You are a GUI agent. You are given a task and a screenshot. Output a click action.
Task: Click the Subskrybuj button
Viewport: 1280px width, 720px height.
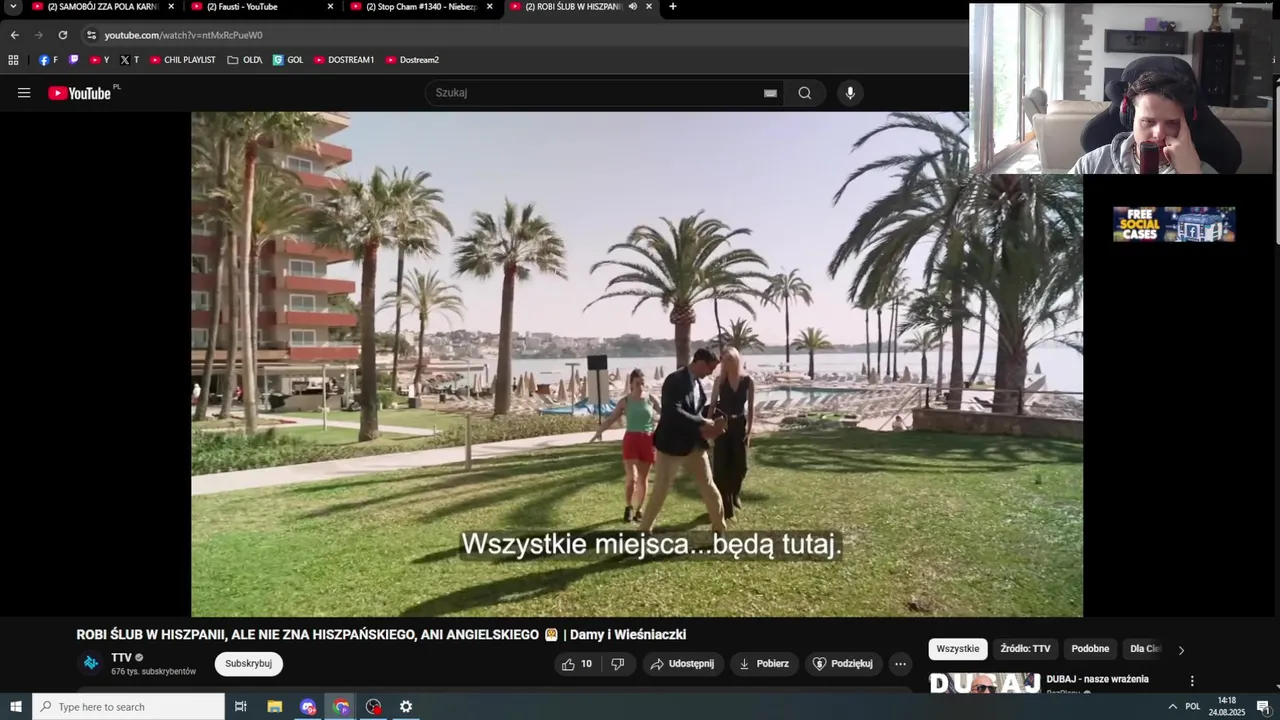[248, 664]
